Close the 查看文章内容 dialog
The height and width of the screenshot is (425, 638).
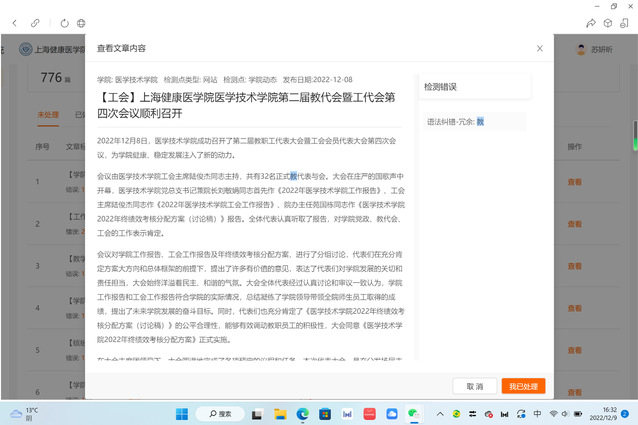click(540, 48)
